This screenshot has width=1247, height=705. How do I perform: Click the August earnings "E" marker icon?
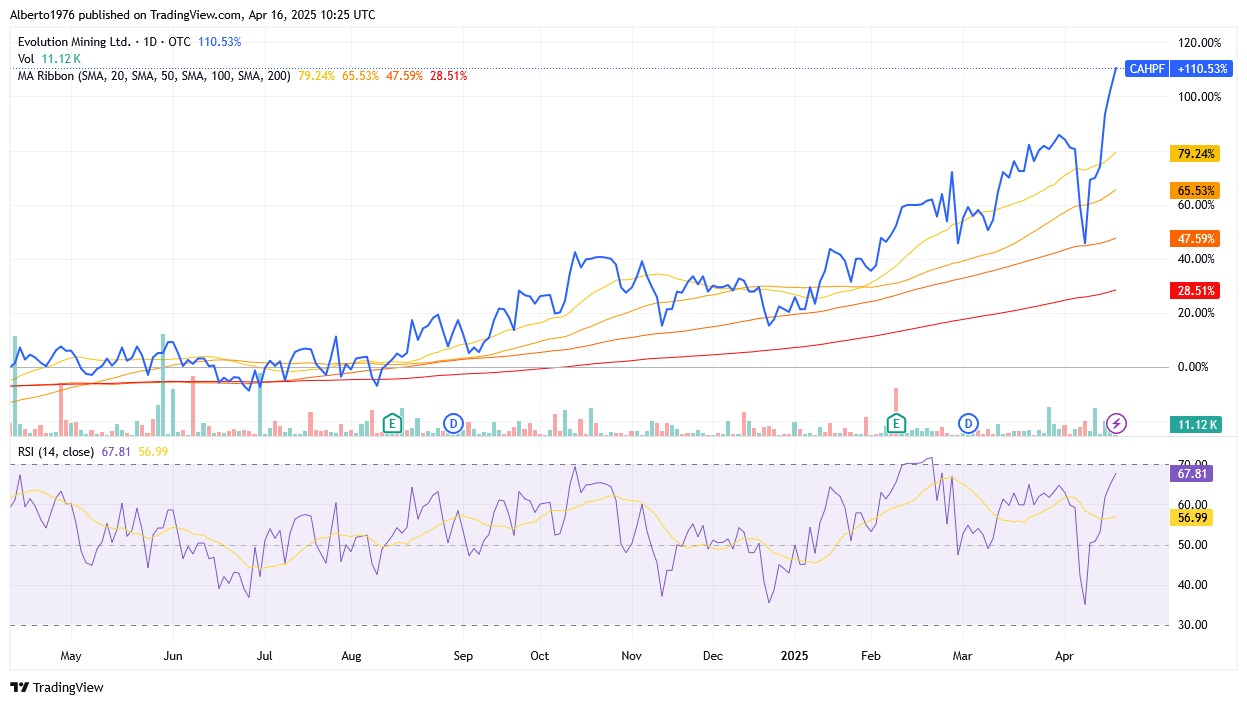[x=392, y=423]
